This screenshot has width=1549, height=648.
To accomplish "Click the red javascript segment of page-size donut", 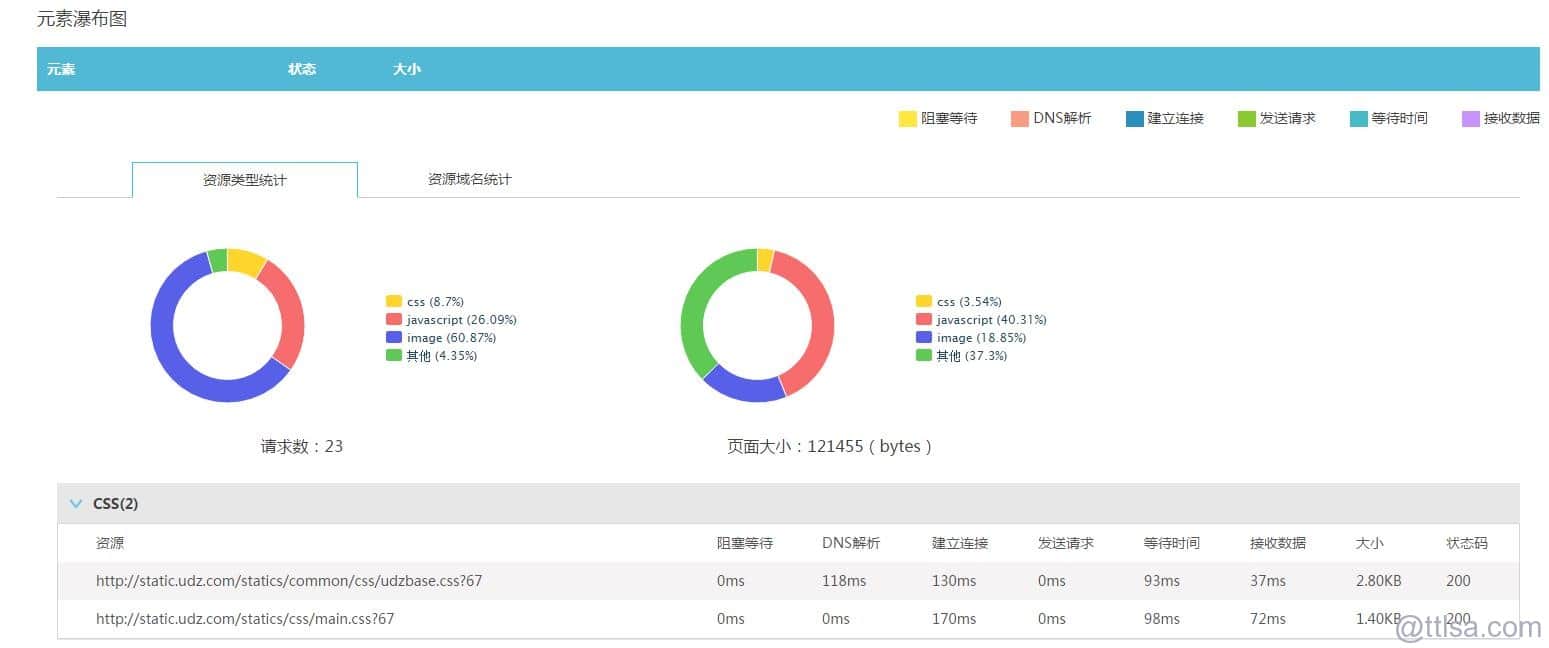I will [818, 330].
